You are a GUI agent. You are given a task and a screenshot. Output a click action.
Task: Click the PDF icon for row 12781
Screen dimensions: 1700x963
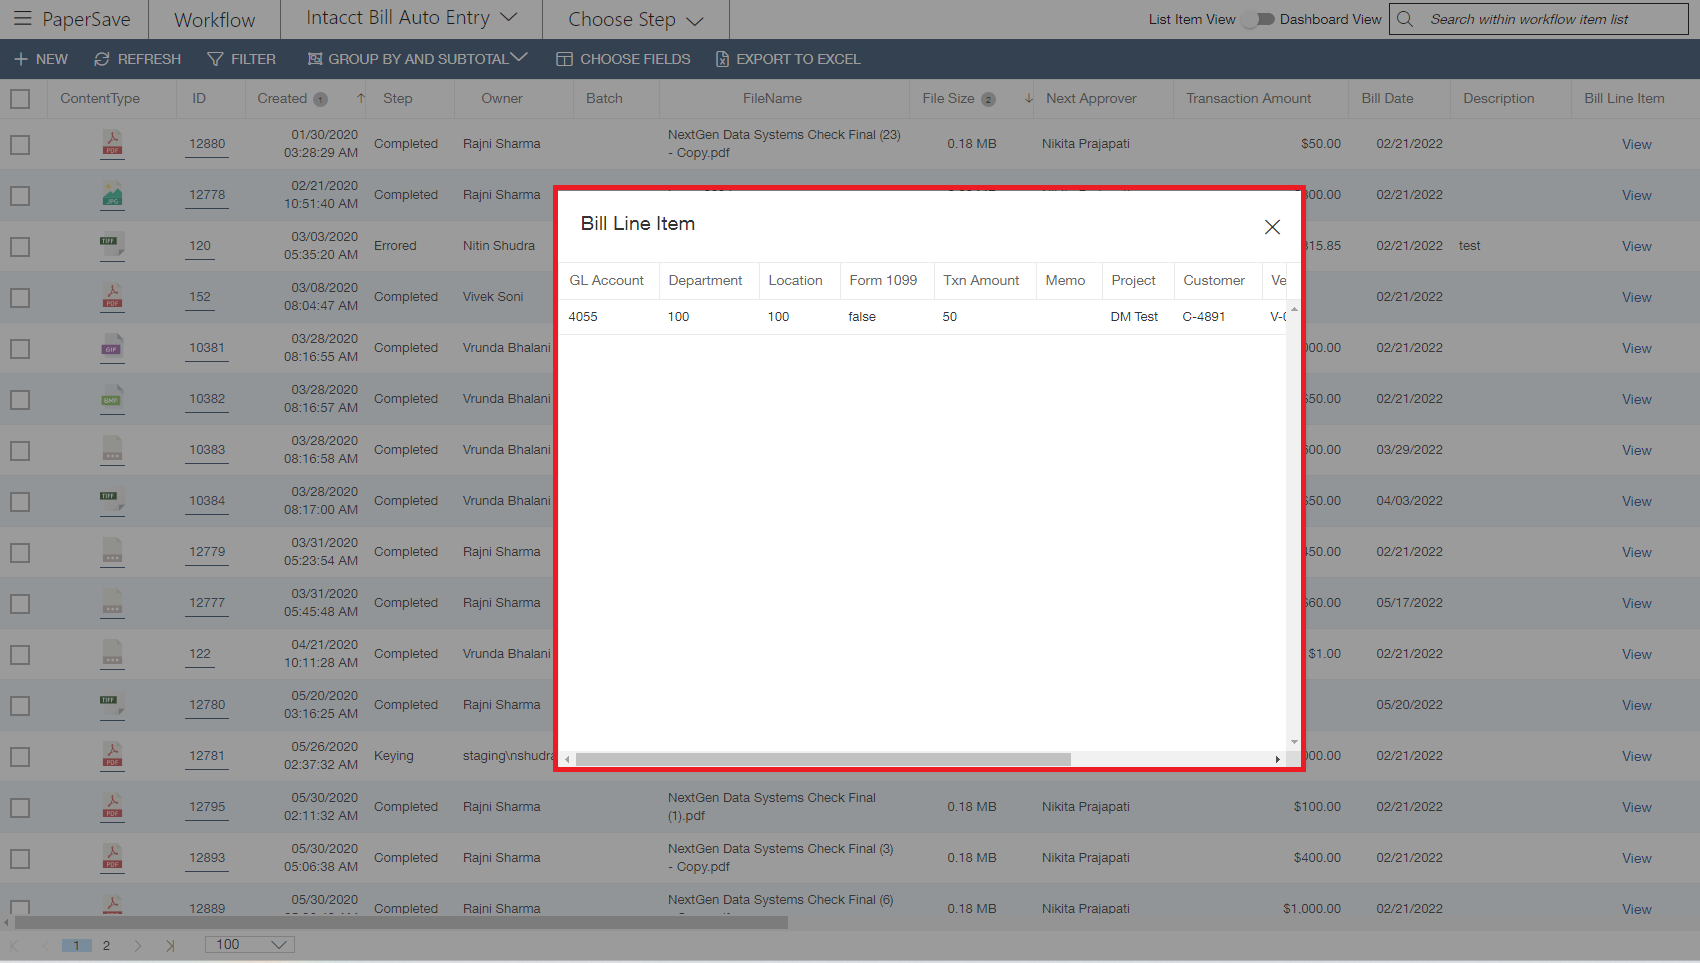(x=113, y=755)
